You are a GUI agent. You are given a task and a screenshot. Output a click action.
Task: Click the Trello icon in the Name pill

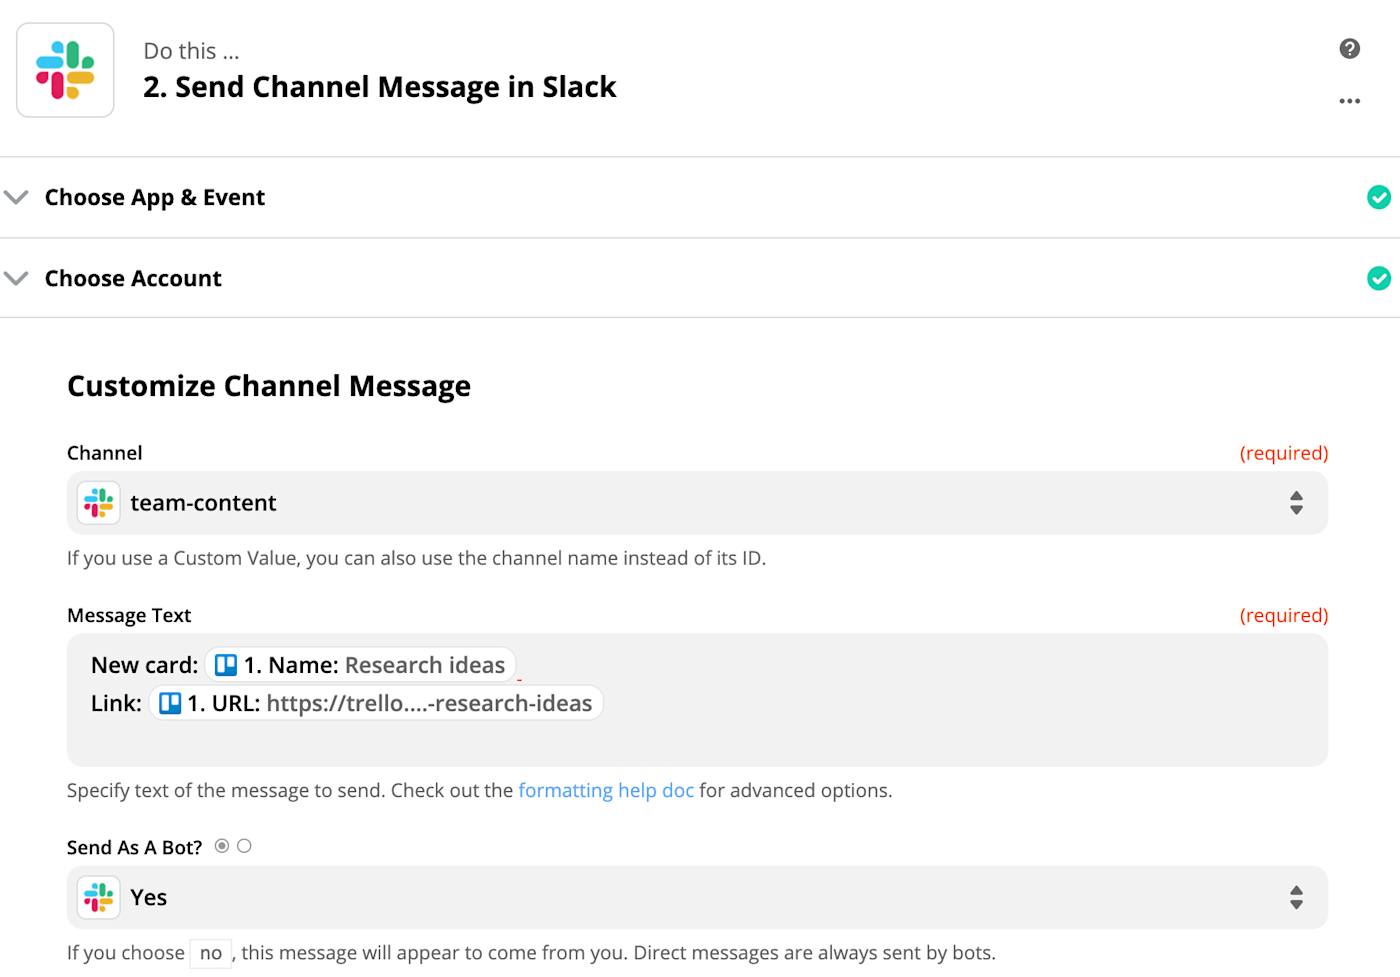tap(226, 665)
